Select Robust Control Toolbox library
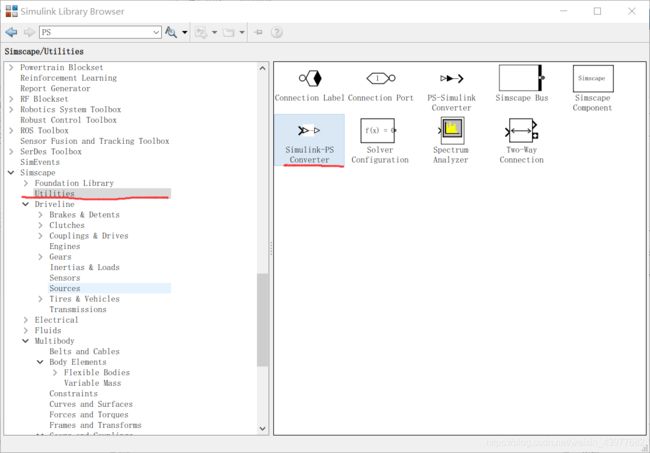Image resolution: width=650 pixels, height=453 pixels. tap(68, 120)
